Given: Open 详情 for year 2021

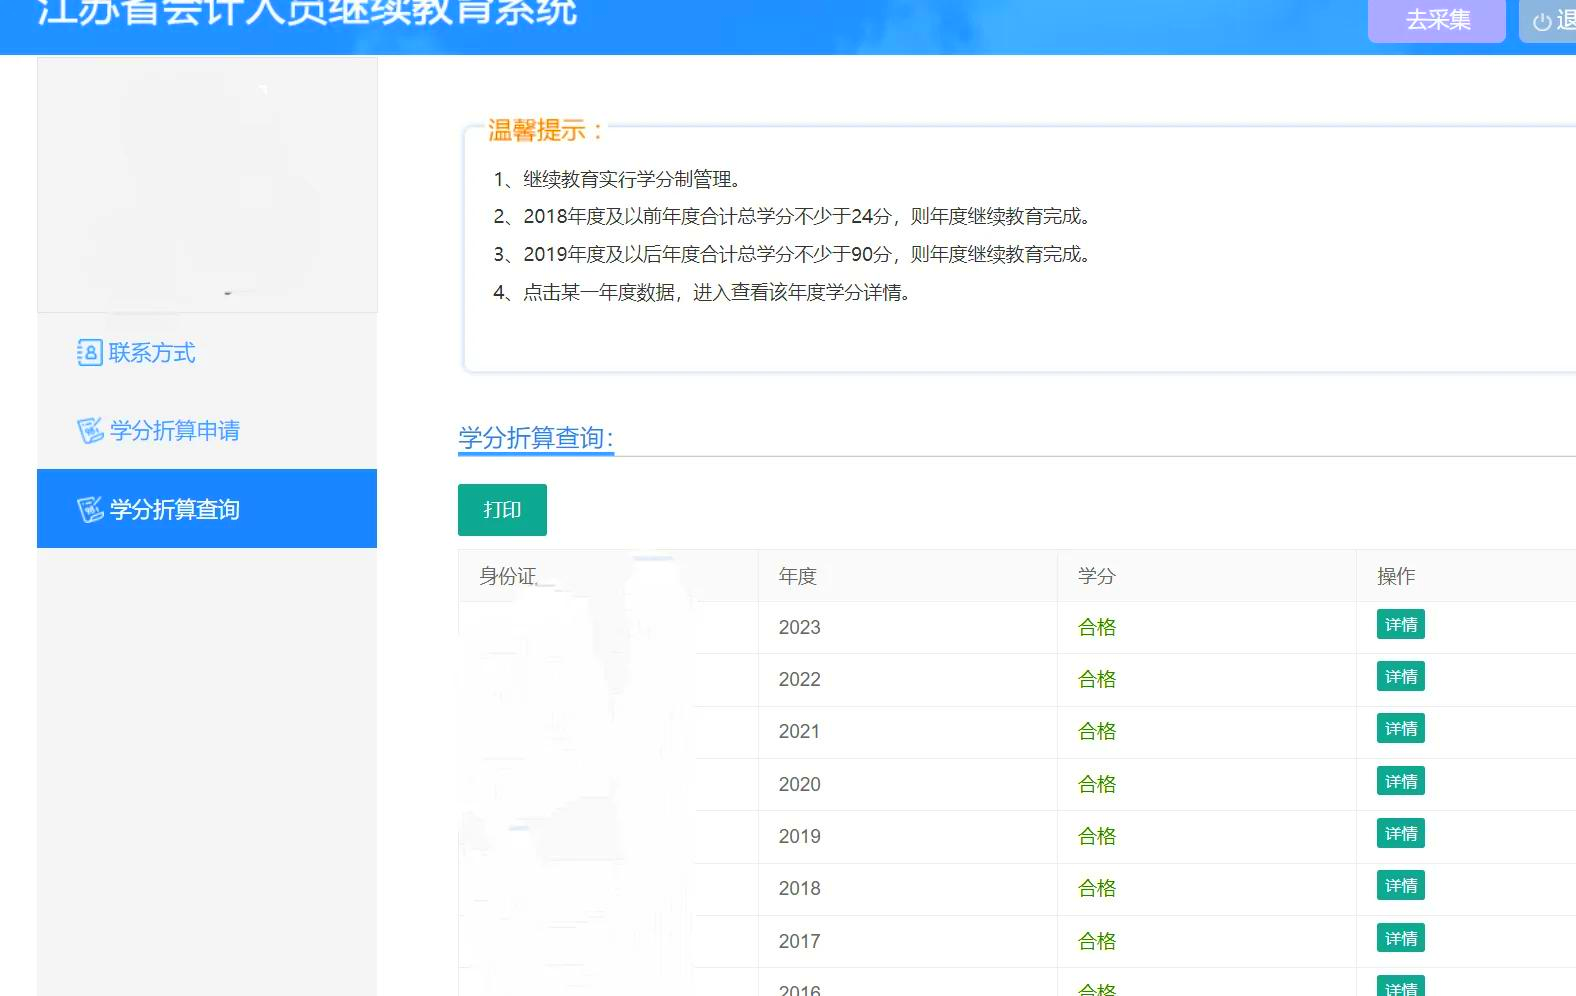Looking at the screenshot, I should click(x=1401, y=729).
